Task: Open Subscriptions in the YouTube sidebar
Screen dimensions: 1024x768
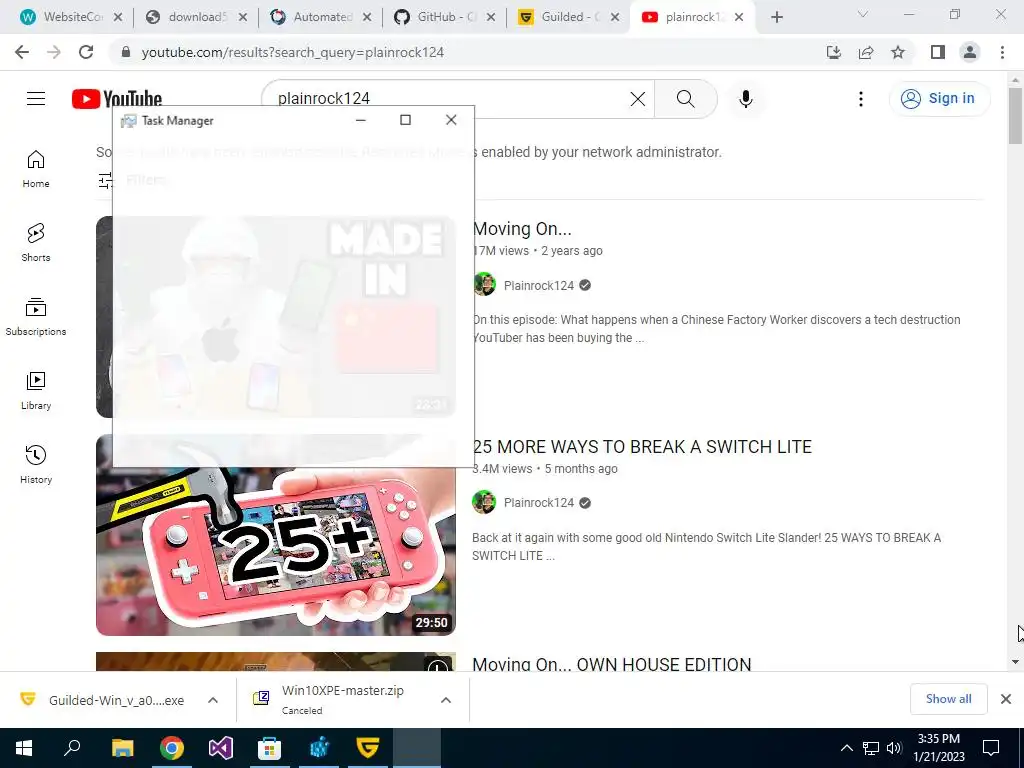Action: click(36, 317)
